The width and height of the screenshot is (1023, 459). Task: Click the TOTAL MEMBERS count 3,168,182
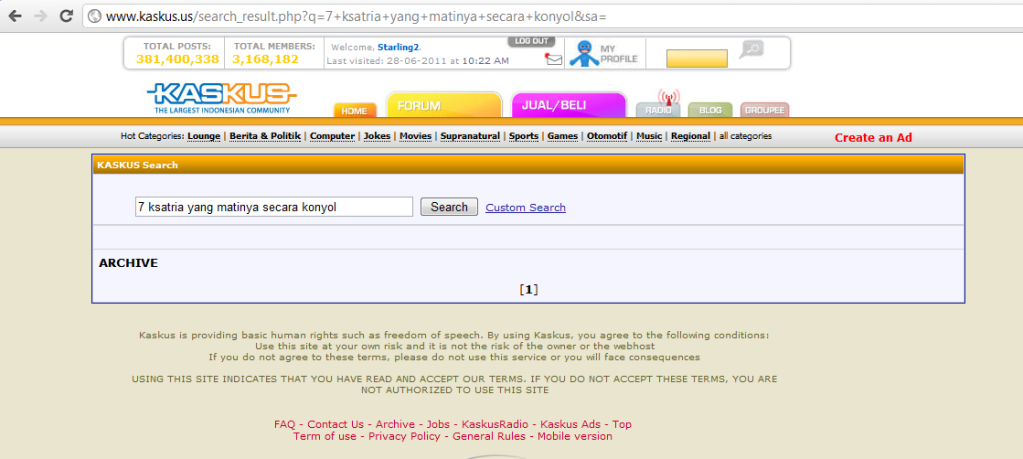(x=266, y=59)
